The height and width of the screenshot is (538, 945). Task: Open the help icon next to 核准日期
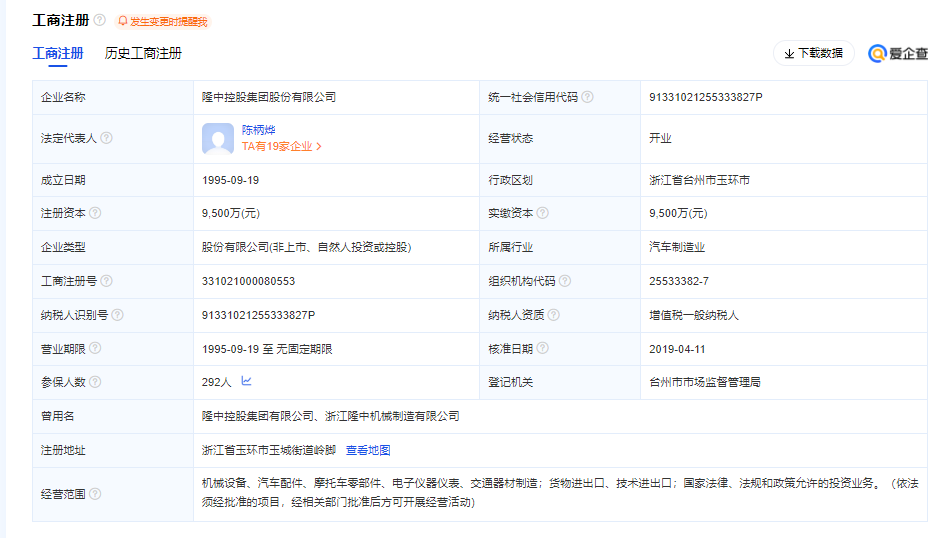[x=542, y=348]
